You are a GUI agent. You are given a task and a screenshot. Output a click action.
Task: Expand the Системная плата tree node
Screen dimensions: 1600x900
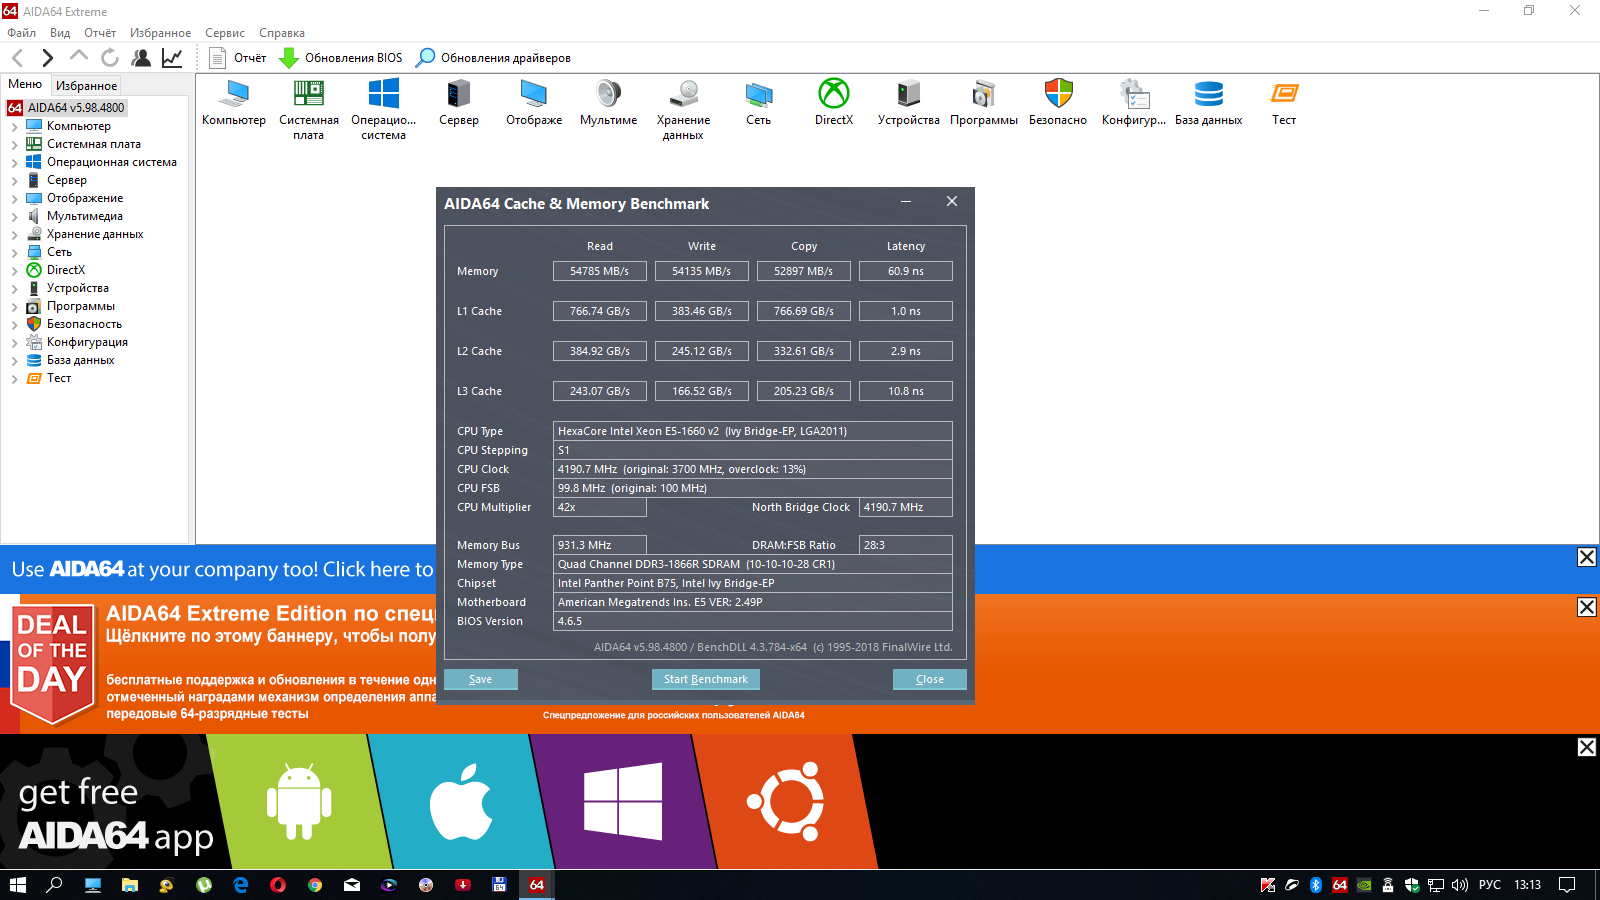point(14,145)
